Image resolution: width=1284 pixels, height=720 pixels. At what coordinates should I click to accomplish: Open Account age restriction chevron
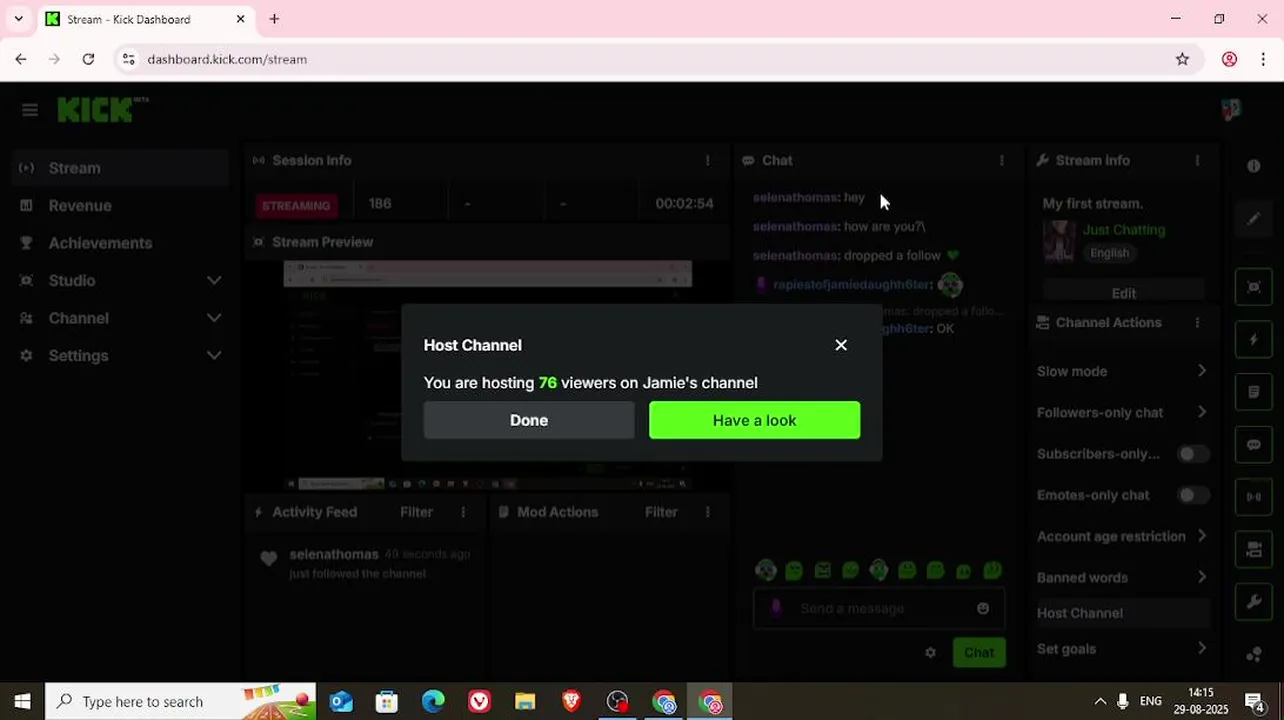coord(1201,536)
